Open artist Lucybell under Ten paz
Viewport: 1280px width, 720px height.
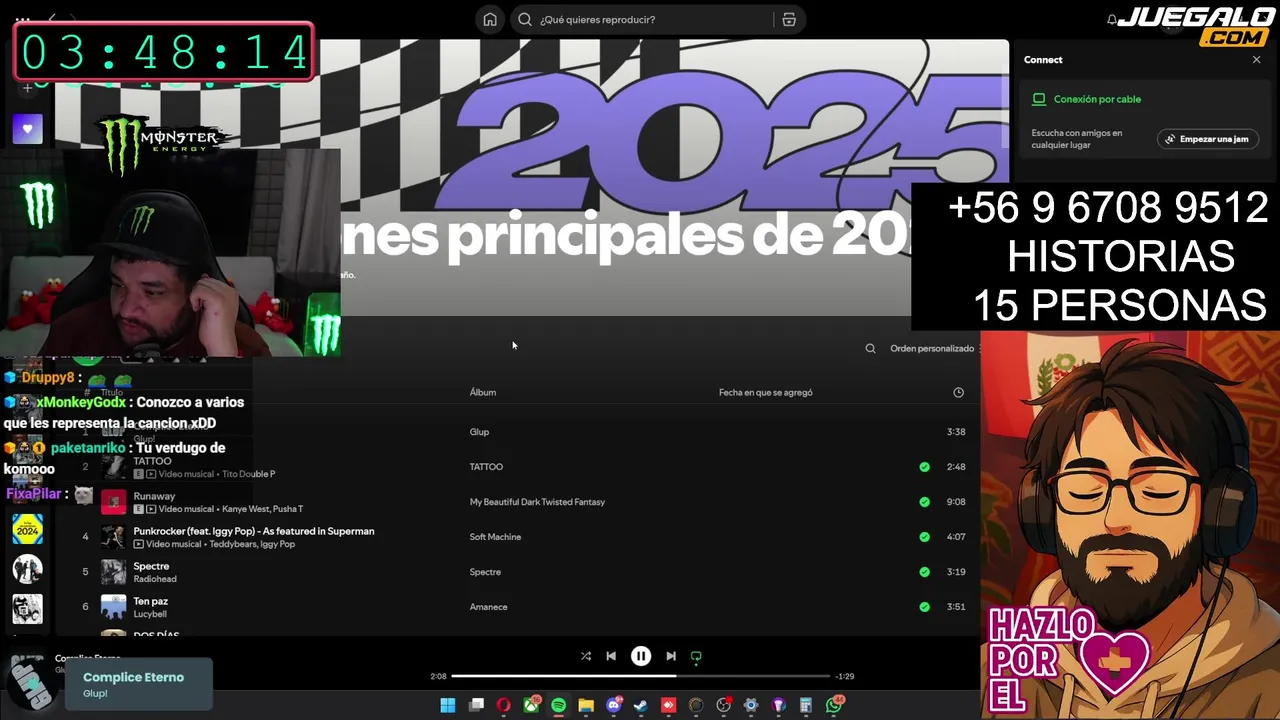point(150,614)
